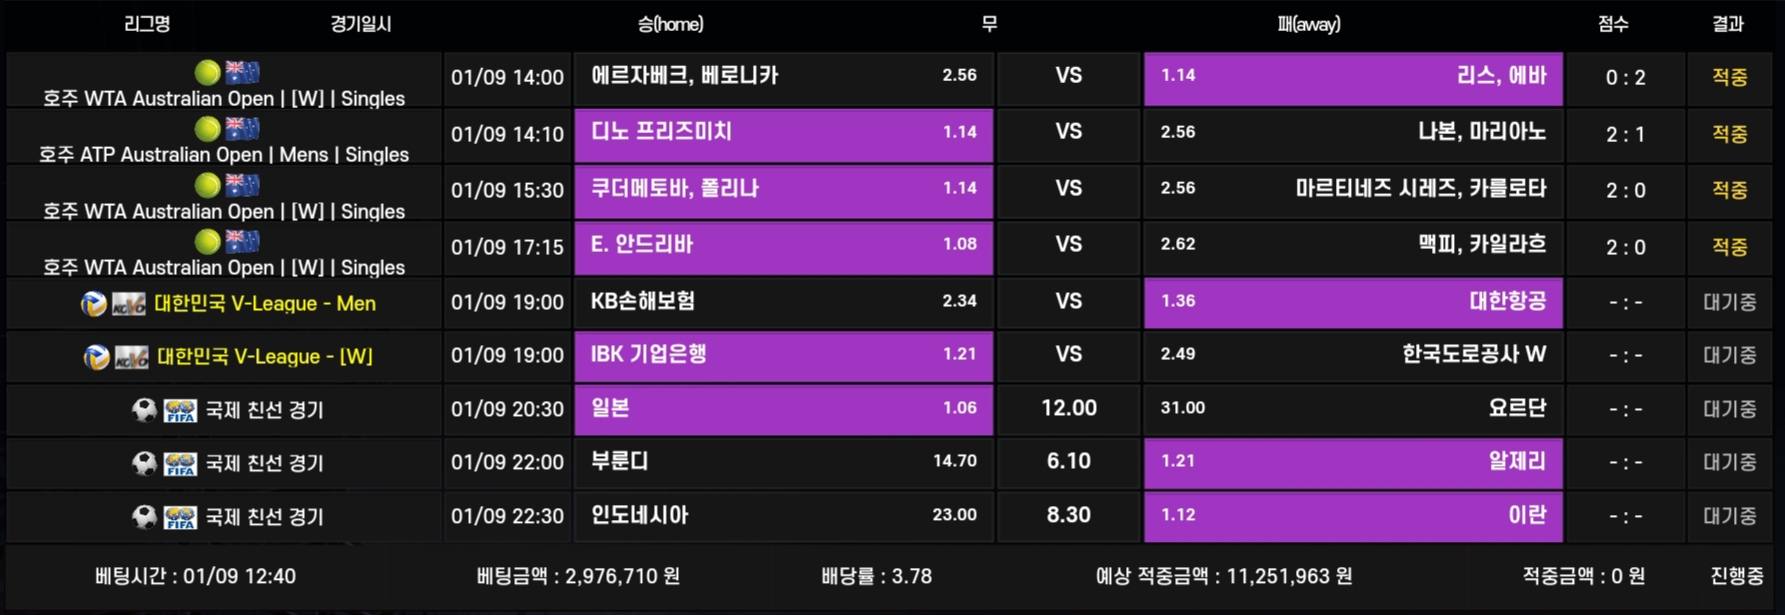Click FIFA logo in the 22:30 match row
This screenshot has height=615, width=1785.
[x=180, y=517]
